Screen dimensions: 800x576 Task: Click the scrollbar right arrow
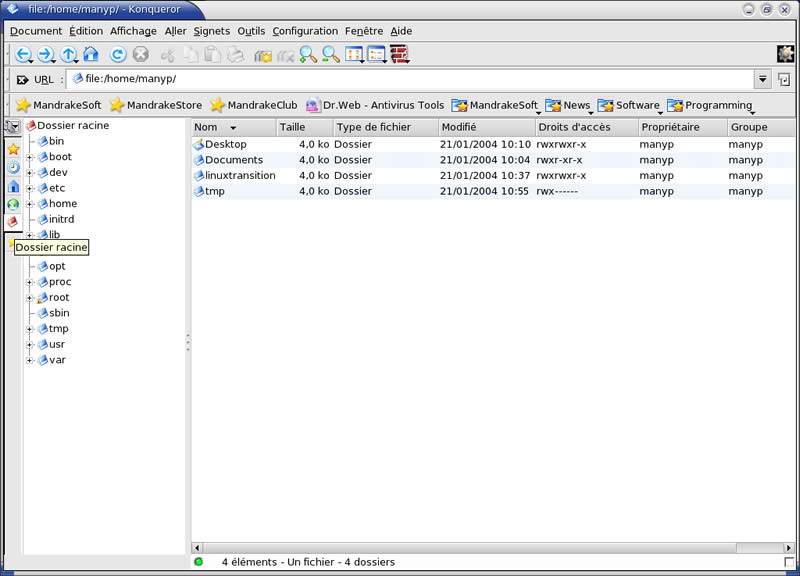click(x=789, y=547)
